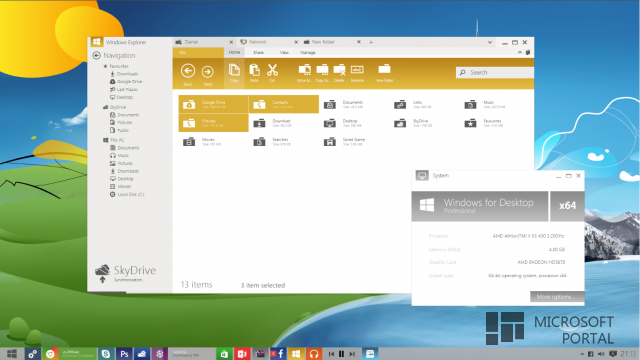The height and width of the screenshot is (360, 640).
Task: Open the headphones music app in the taskbar
Action: coord(313,354)
